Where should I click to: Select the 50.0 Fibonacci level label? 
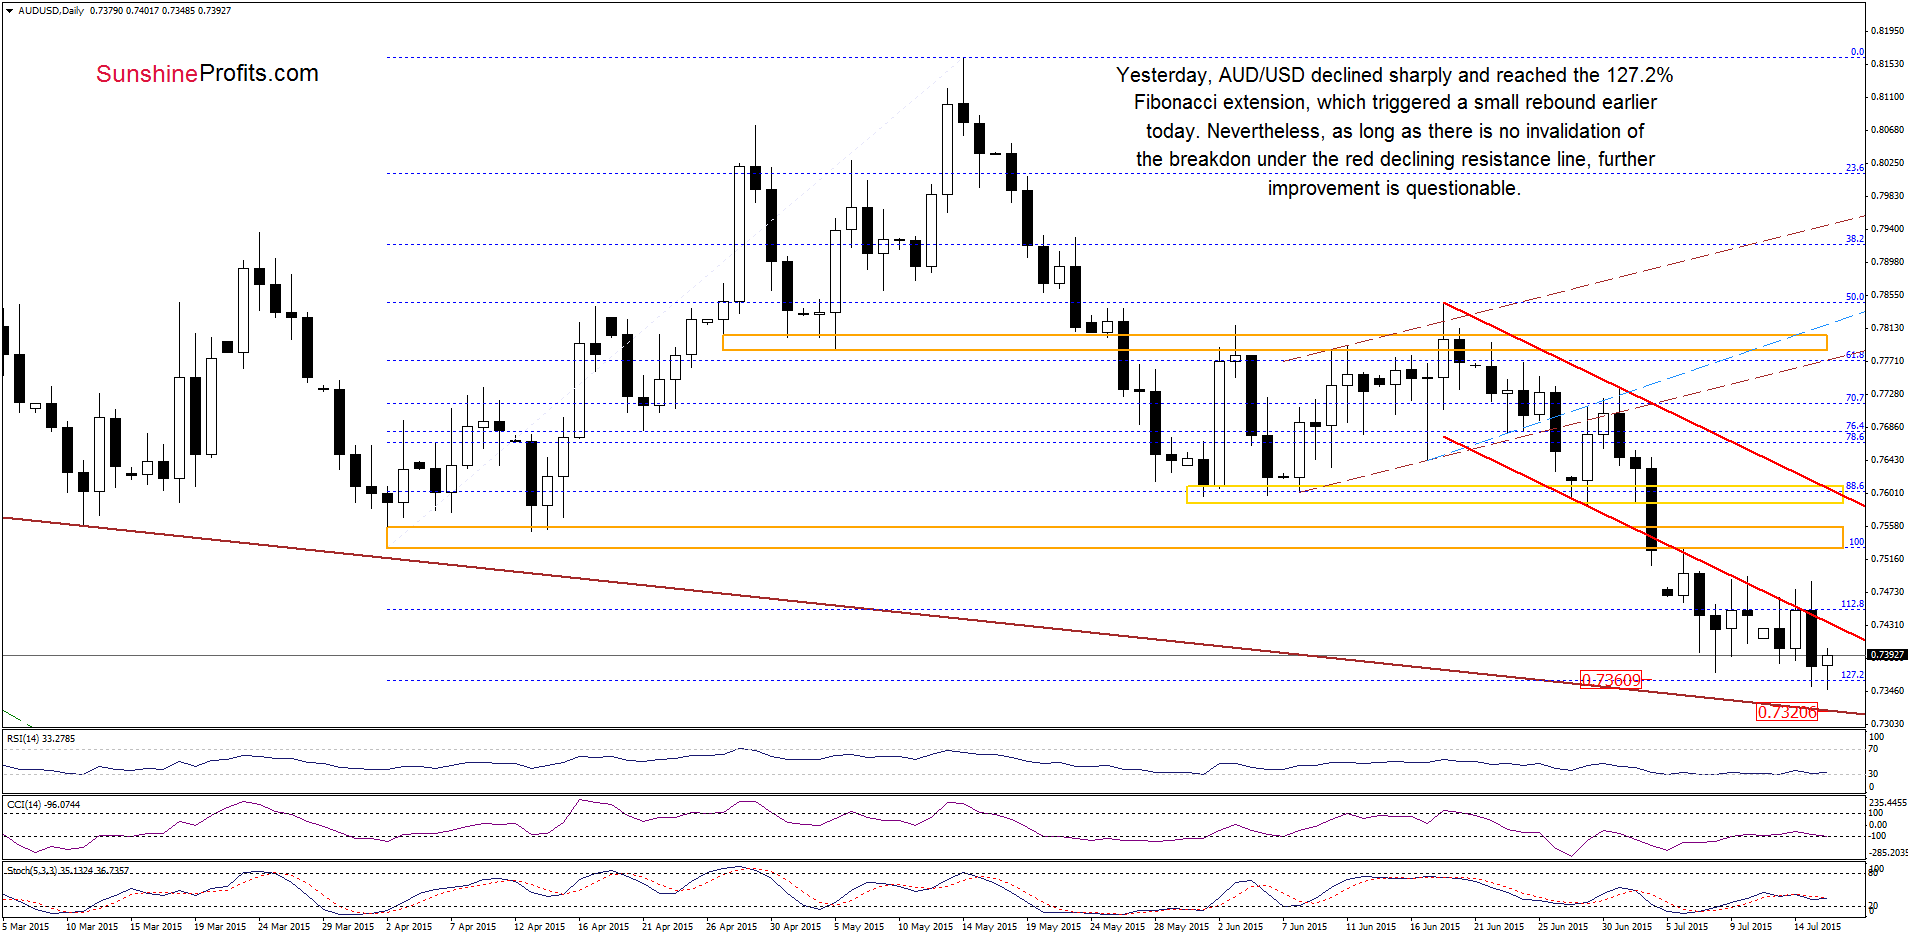pyautogui.click(x=1855, y=297)
